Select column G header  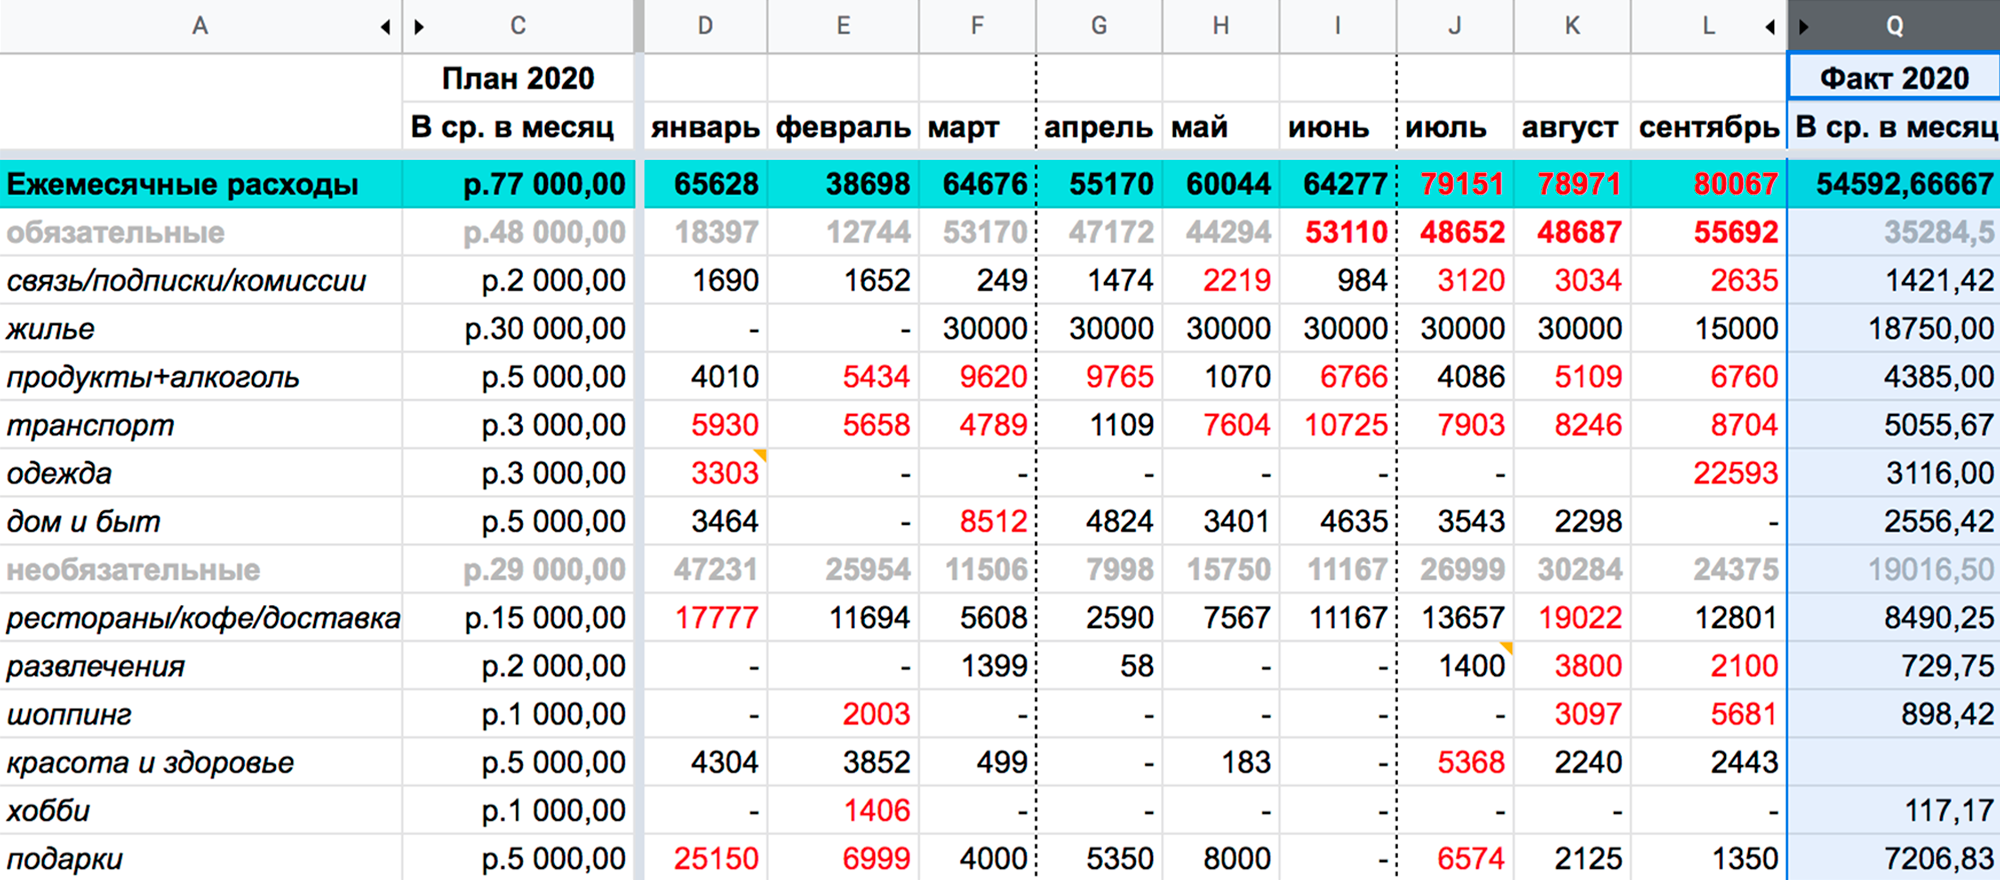pos(1099,26)
